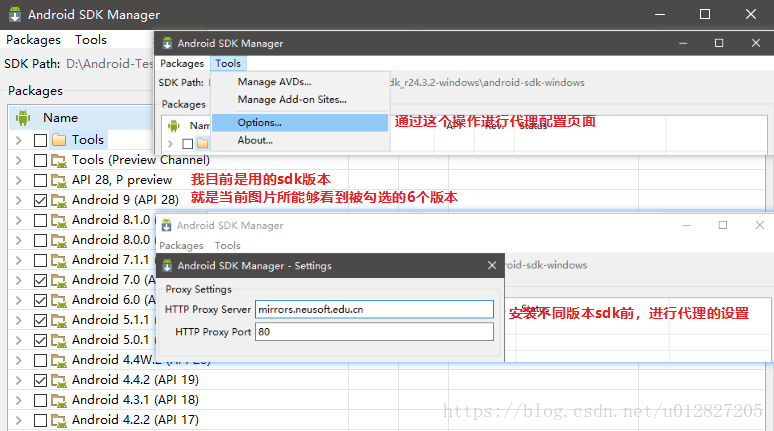
Task: Check the Tools folder checkbox
Action: [x=40, y=140]
